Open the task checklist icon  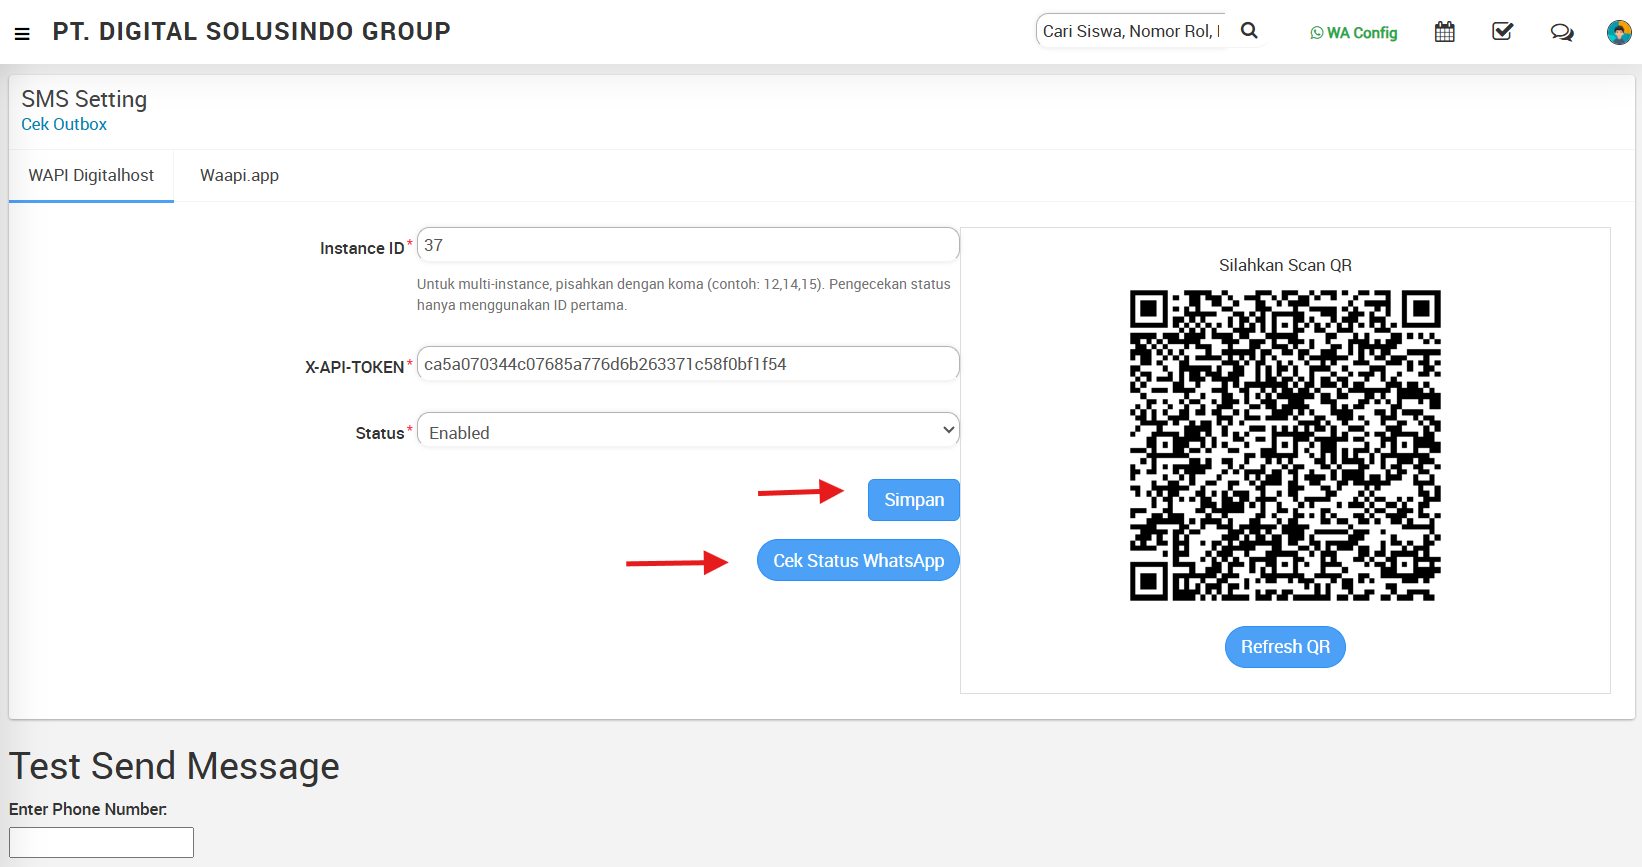(1502, 32)
